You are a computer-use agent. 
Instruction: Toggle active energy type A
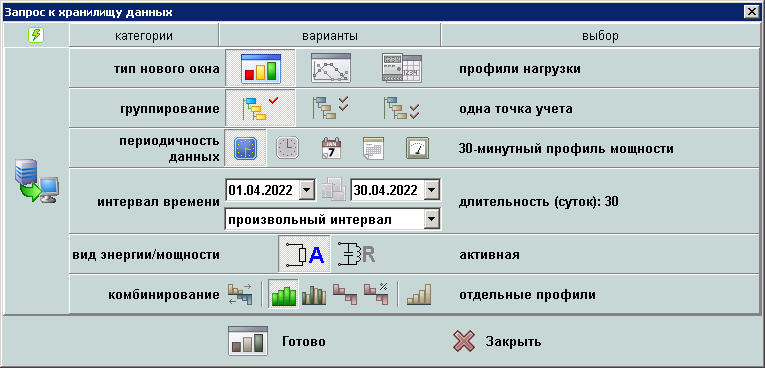(x=304, y=254)
